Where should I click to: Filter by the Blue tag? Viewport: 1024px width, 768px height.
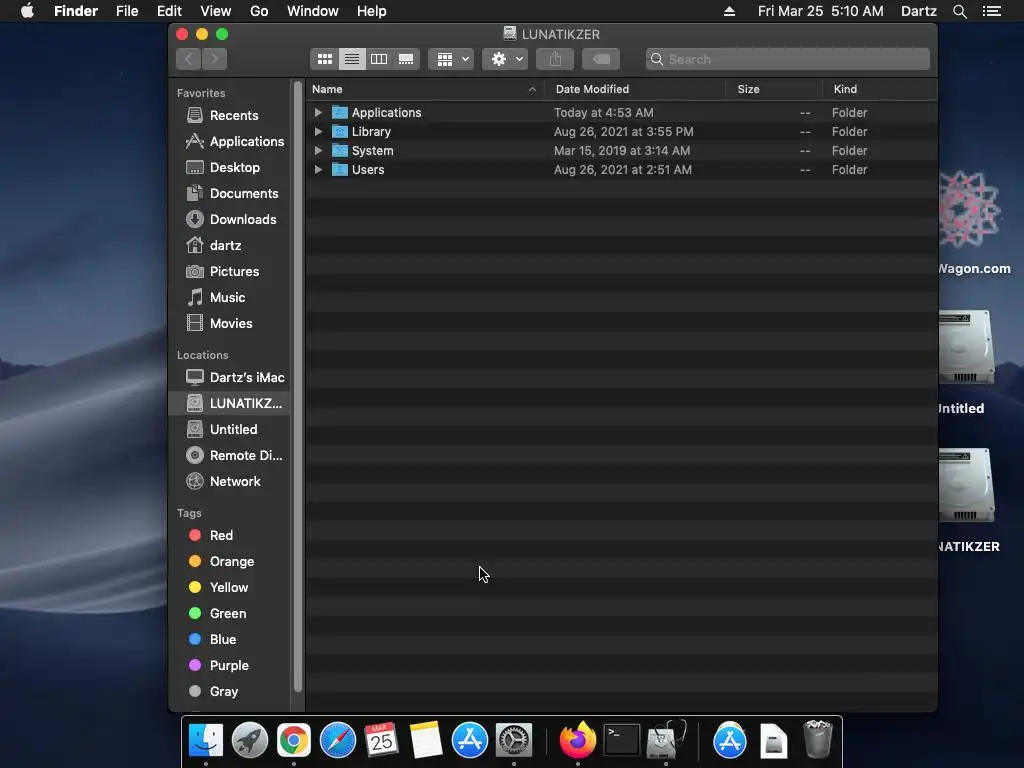[231, 639]
